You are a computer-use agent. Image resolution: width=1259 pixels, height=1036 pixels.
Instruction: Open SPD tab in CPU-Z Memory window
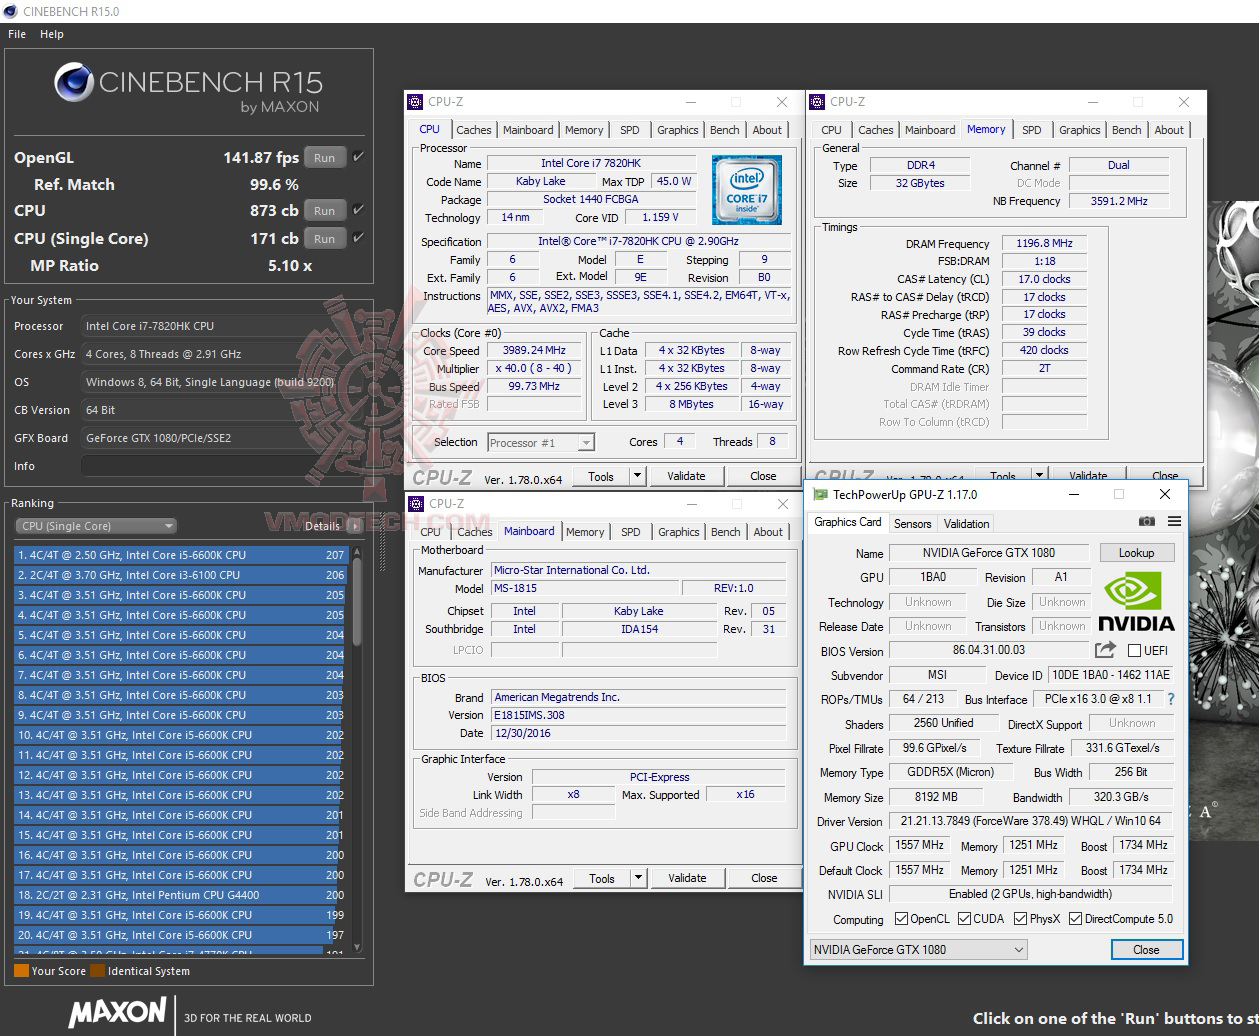(x=1032, y=130)
